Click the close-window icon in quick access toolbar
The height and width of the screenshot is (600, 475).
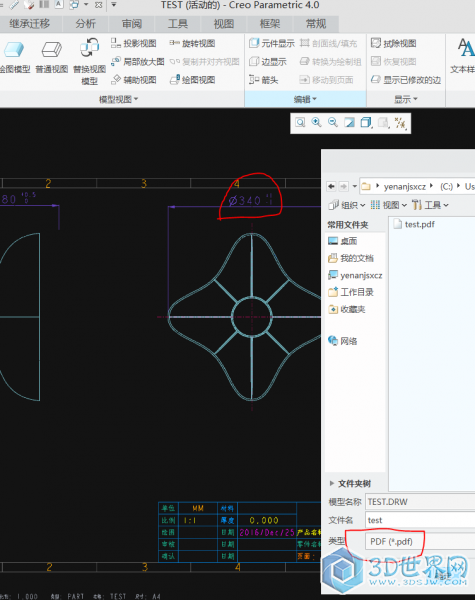pos(99,5)
